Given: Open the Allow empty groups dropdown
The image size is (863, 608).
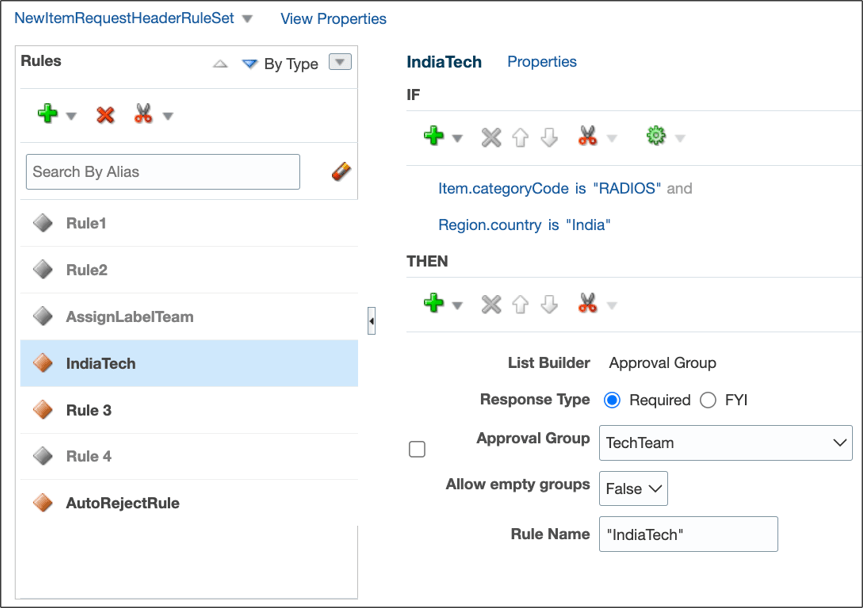Looking at the screenshot, I should coord(654,489).
